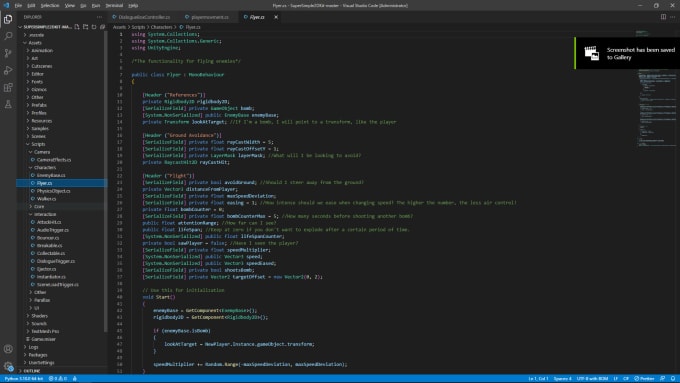This screenshot has width=680, height=383.
Task: Click Collapse Folders icon in explorer
Action: [x=102, y=27]
